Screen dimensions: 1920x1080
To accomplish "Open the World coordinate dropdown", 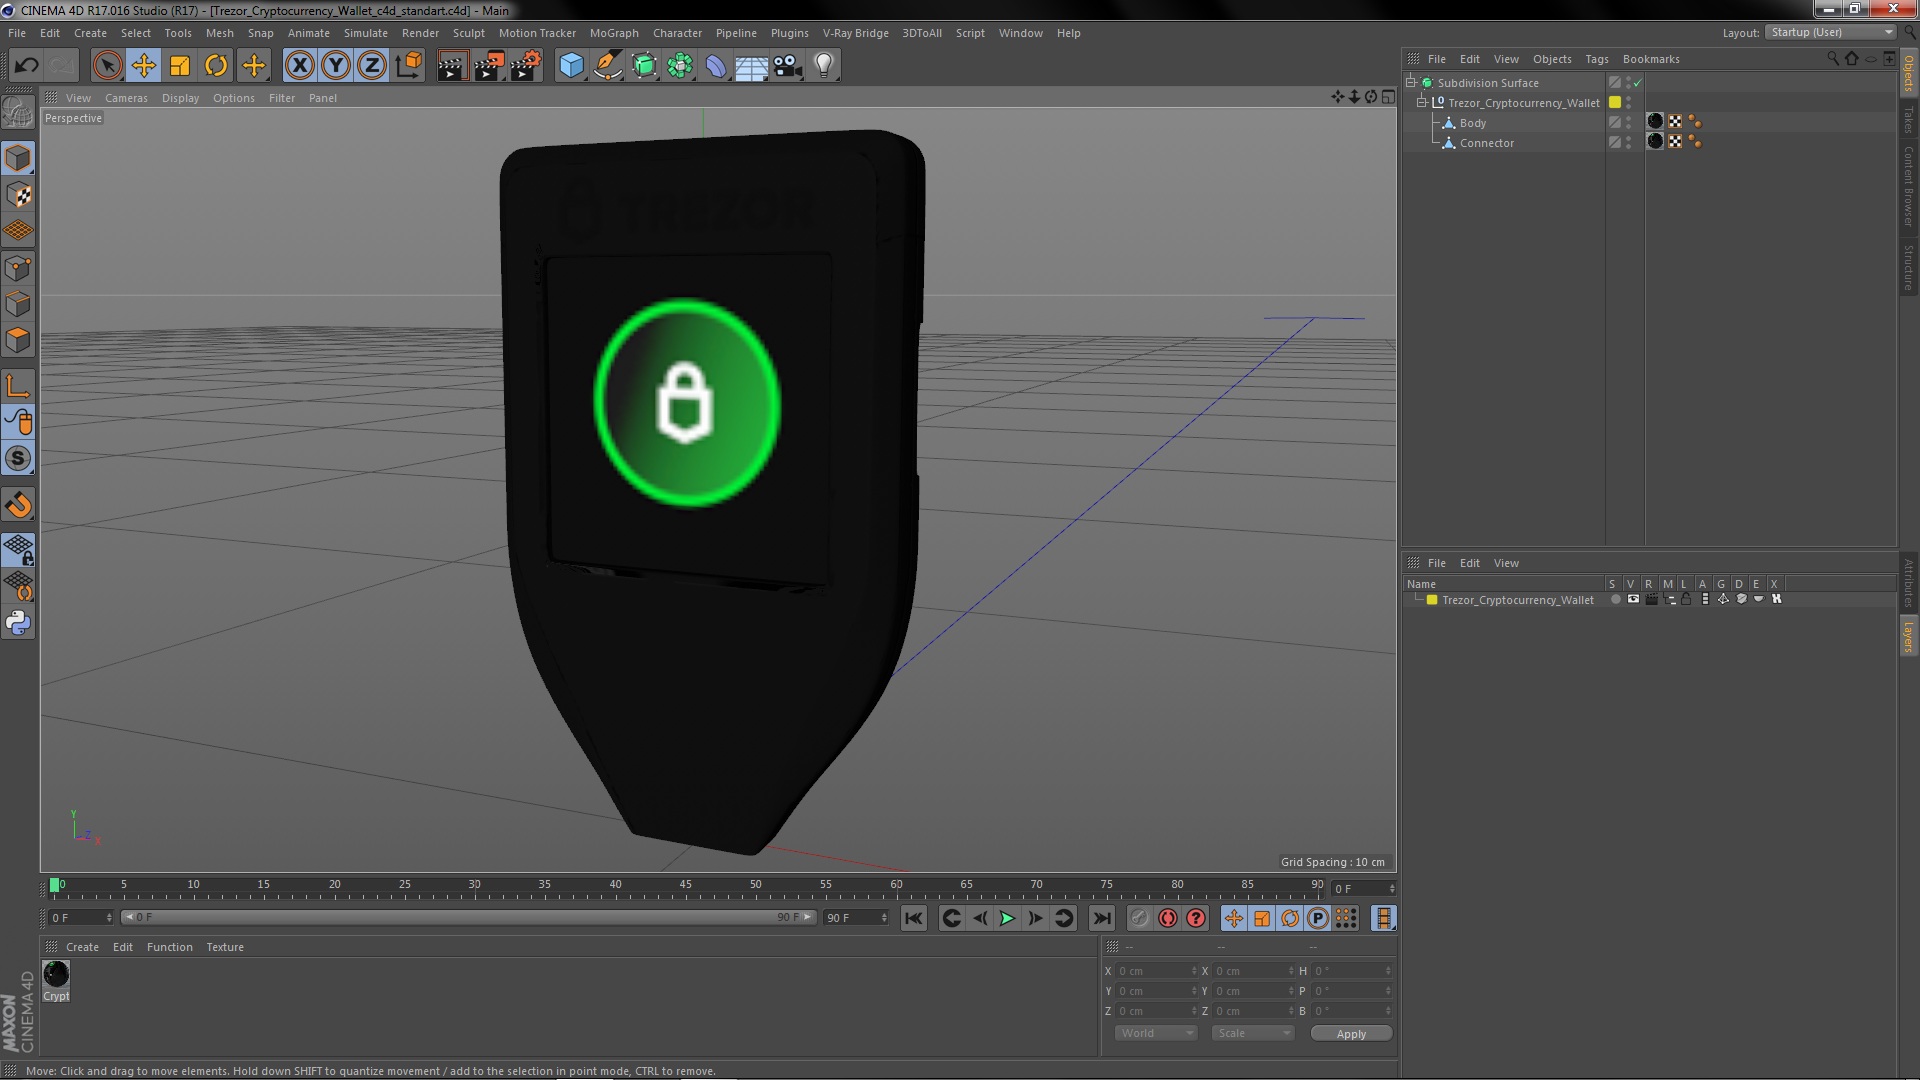I will point(1156,1034).
